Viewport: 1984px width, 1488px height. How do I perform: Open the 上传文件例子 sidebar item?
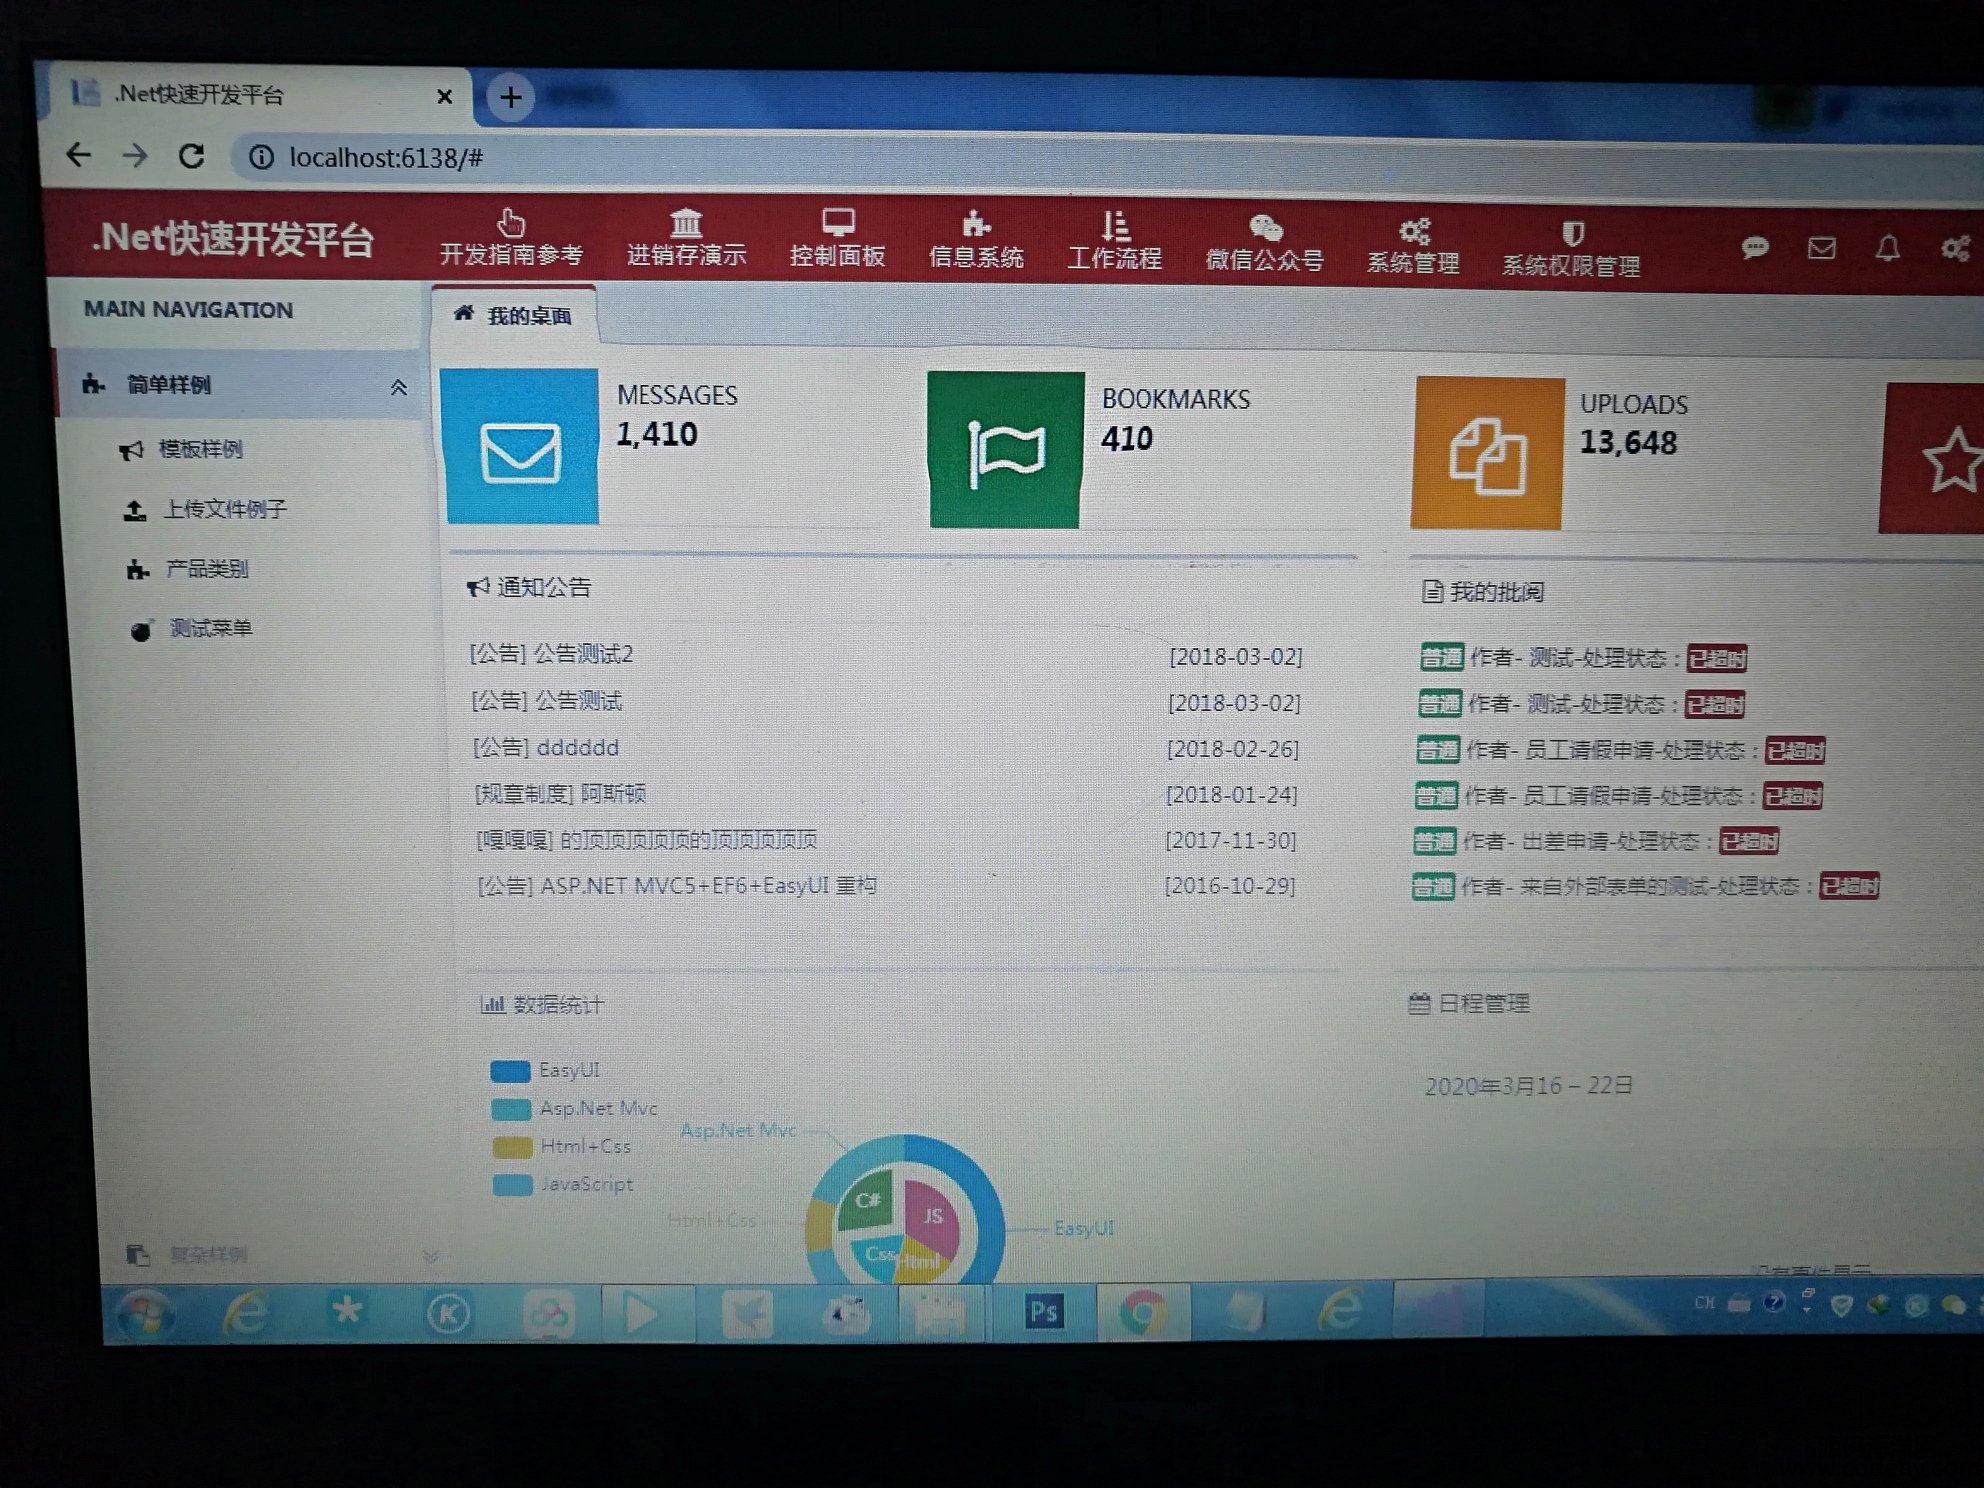point(225,509)
